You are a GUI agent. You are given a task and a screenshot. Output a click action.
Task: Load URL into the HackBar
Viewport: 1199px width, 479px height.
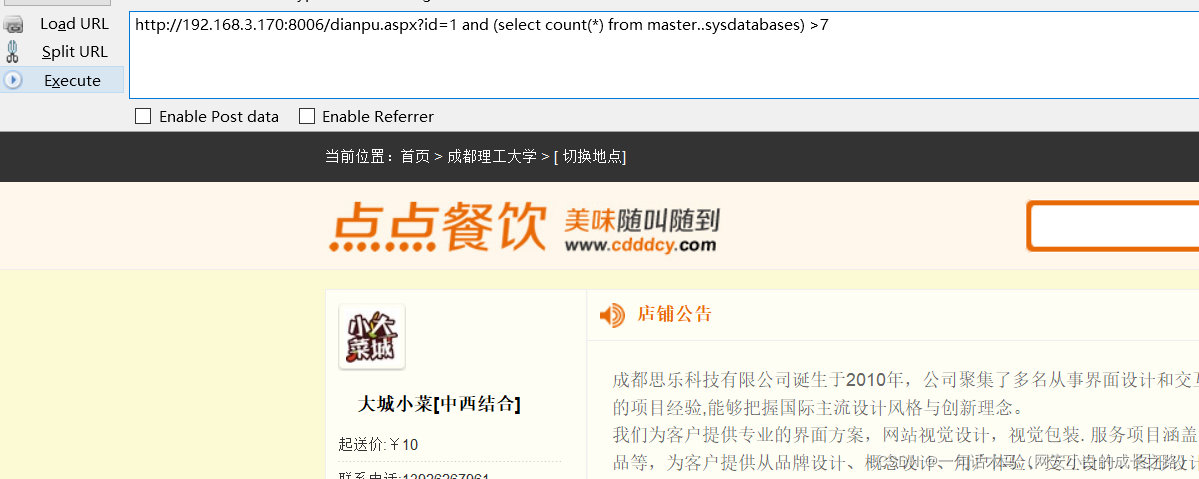73,24
